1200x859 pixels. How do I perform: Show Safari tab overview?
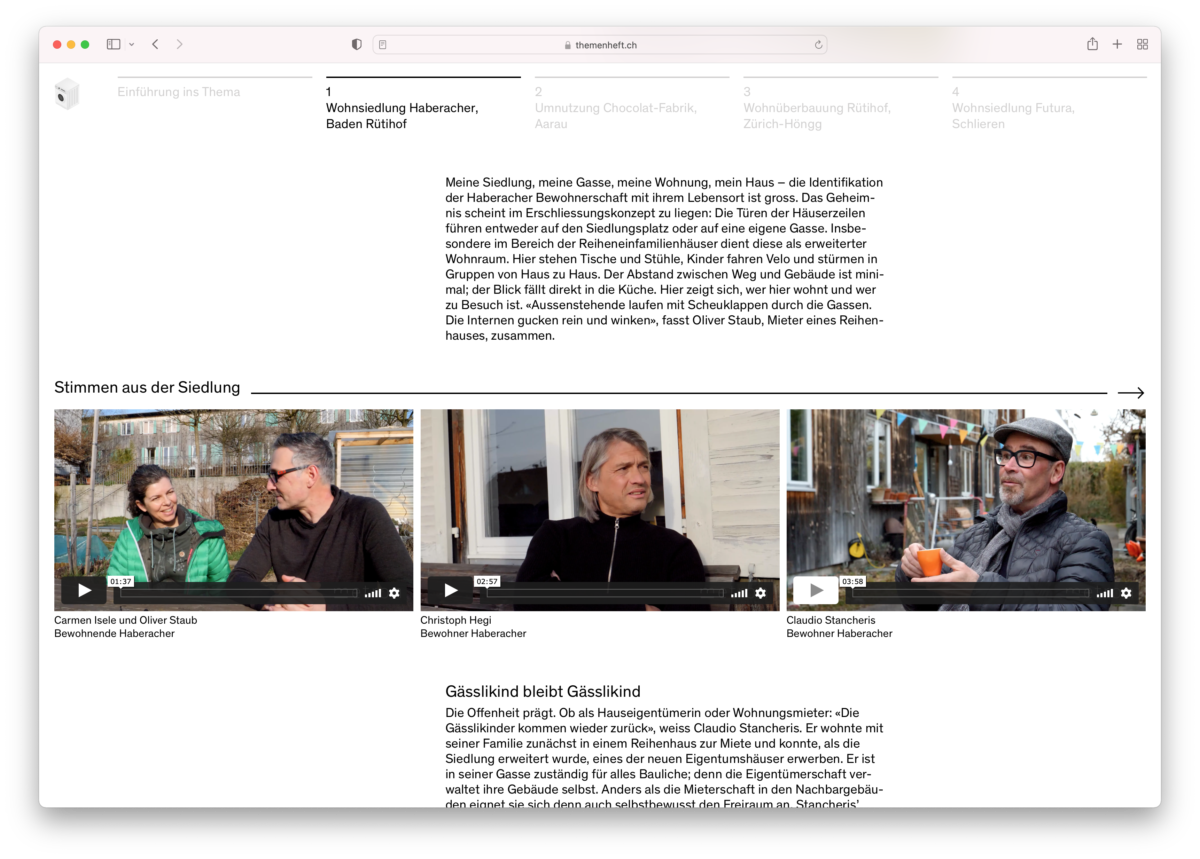click(1142, 44)
